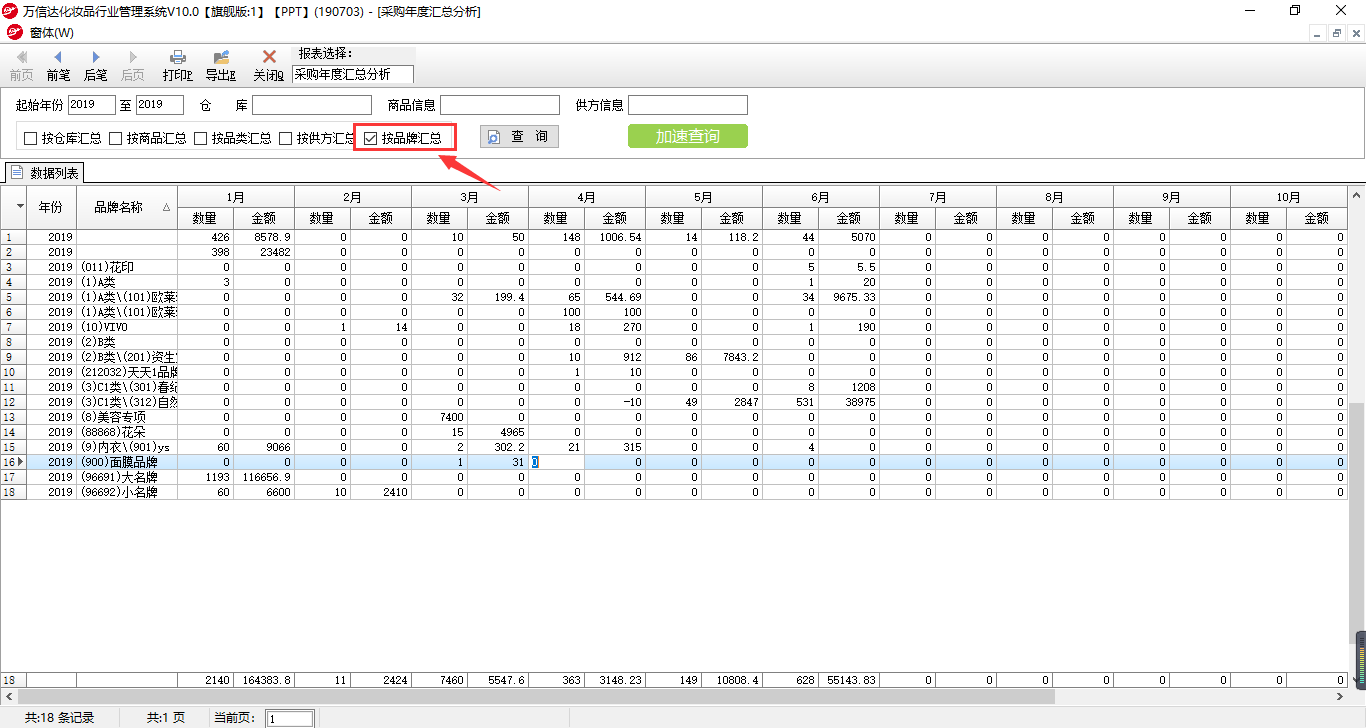Click total cell 164383.8 in footer row
This screenshot has height=728, width=1366.
click(x=264, y=680)
